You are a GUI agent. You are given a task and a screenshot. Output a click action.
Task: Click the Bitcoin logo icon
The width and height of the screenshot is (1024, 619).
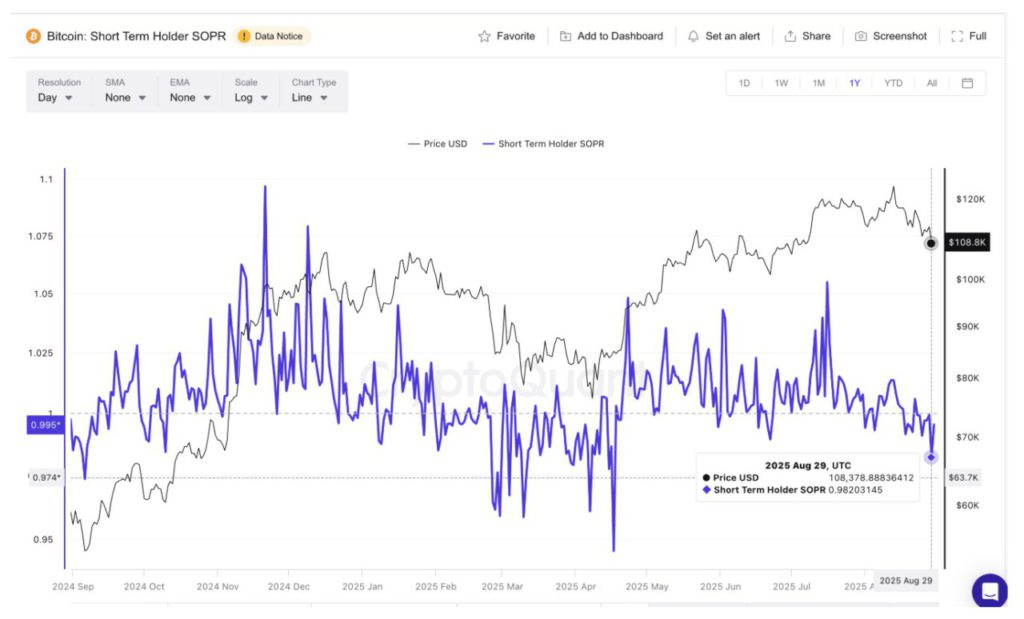33,36
